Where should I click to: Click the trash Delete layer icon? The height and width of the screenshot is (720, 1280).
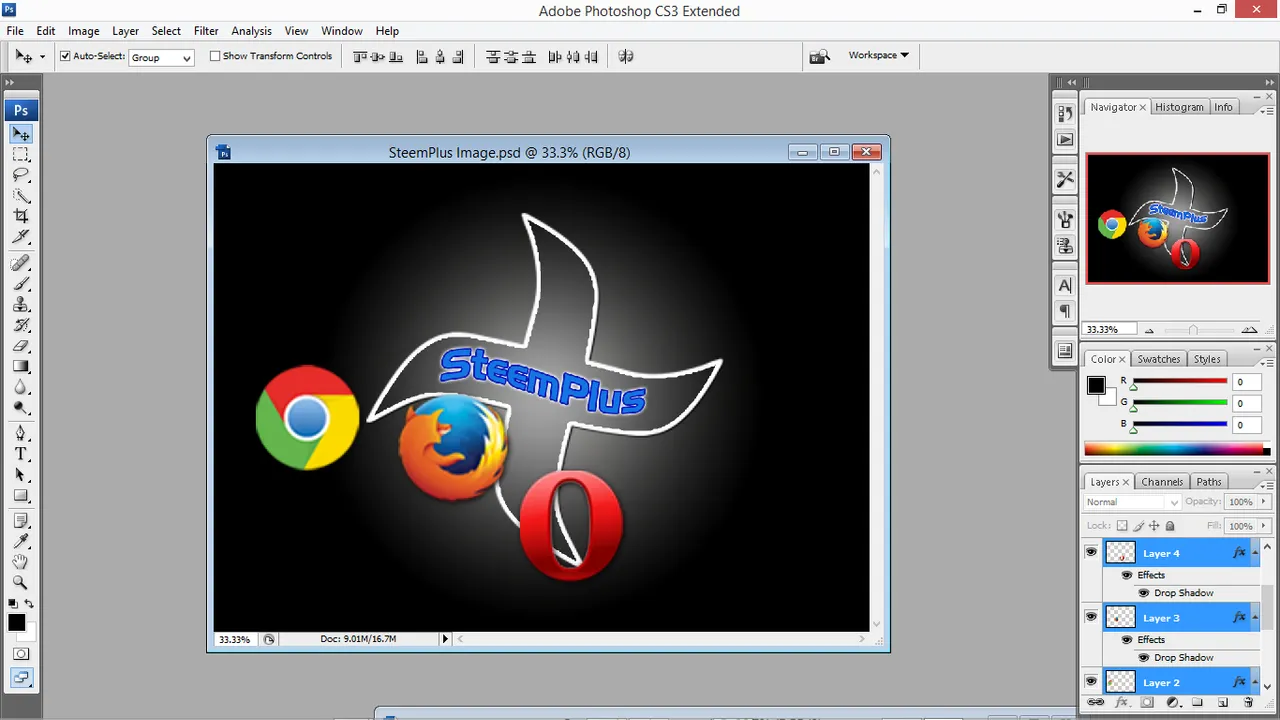(1248, 703)
